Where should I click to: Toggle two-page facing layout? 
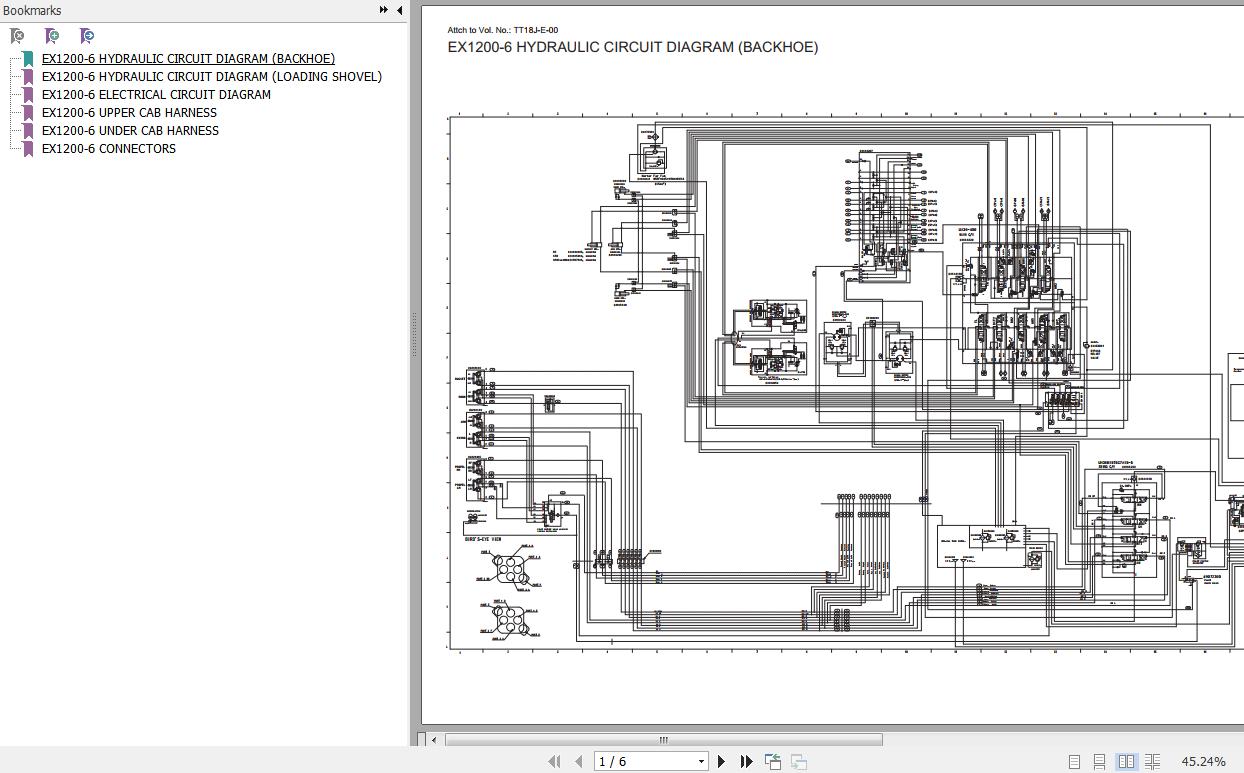pyautogui.click(x=1126, y=761)
